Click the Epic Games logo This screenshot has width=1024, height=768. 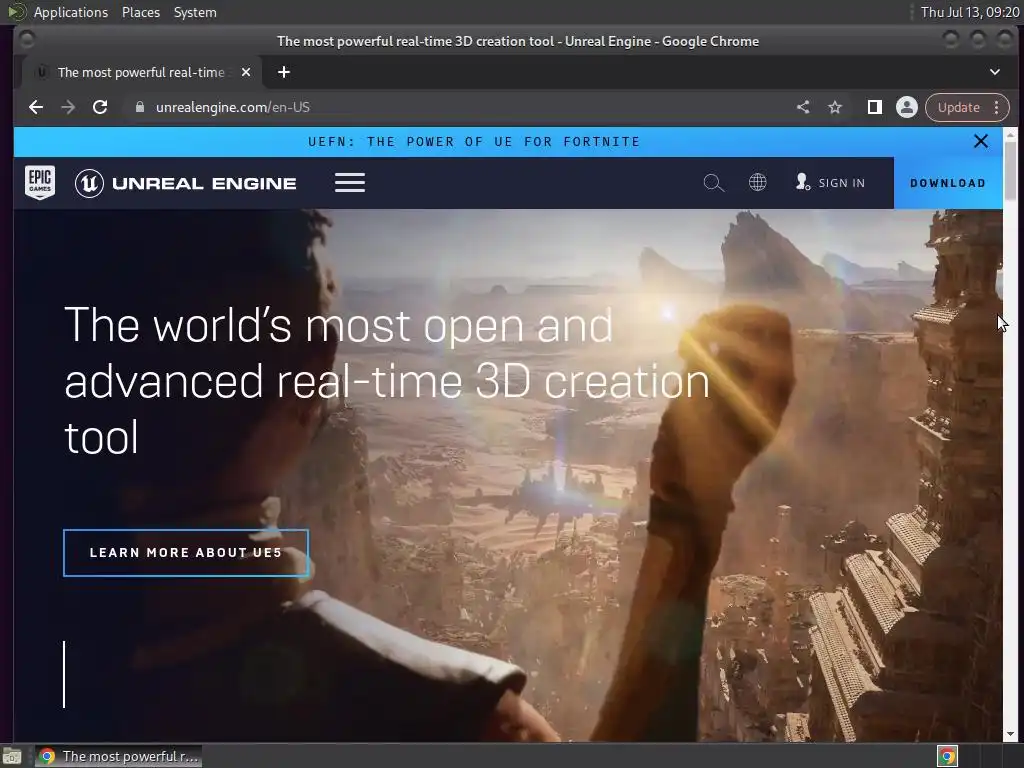(x=40, y=182)
